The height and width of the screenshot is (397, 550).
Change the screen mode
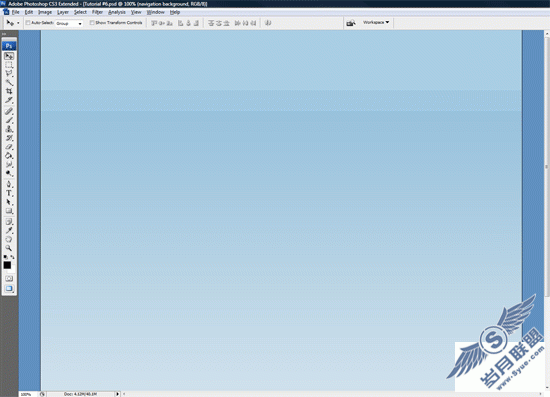point(9,289)
